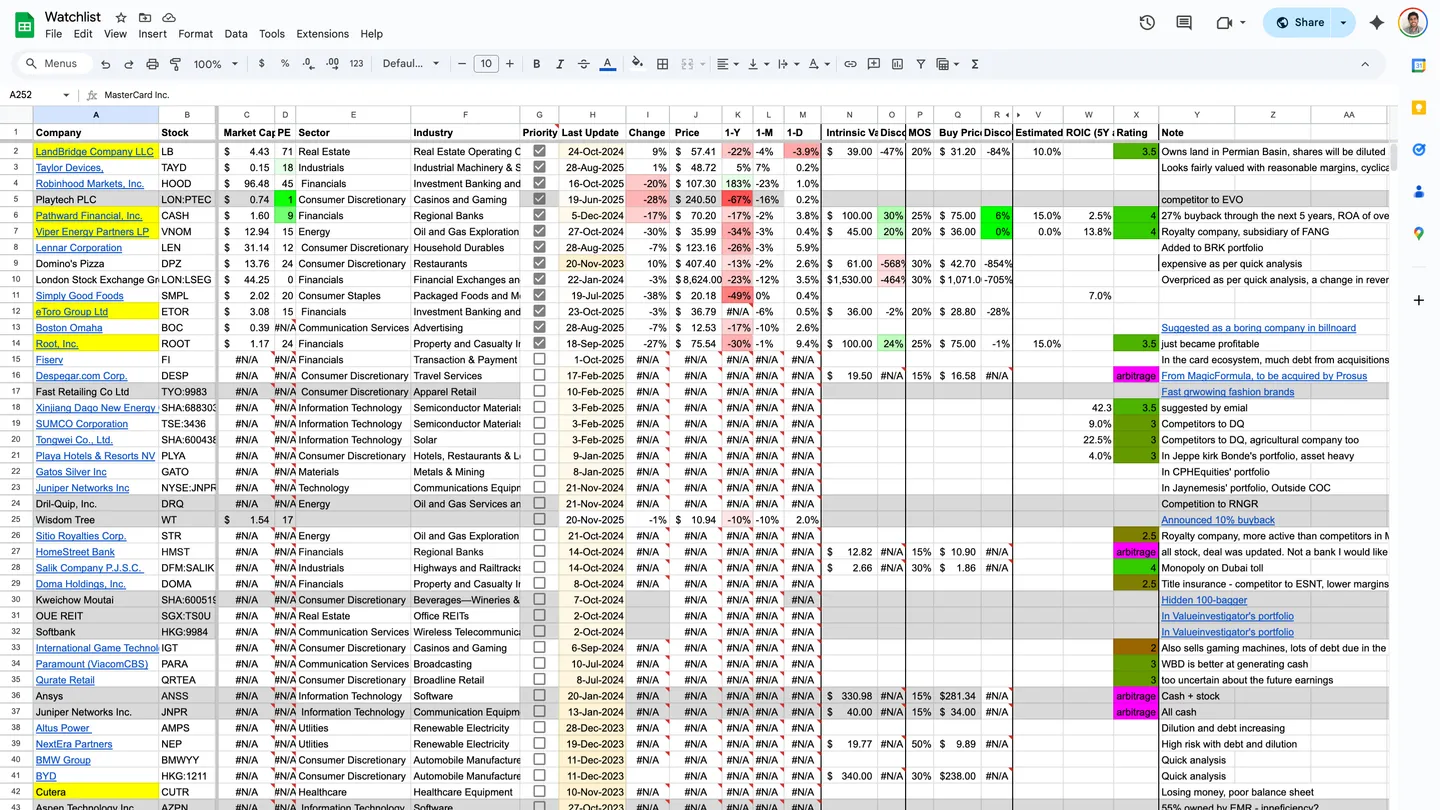
Task: Open the Extensions menu
Action: tap(322, 34)
